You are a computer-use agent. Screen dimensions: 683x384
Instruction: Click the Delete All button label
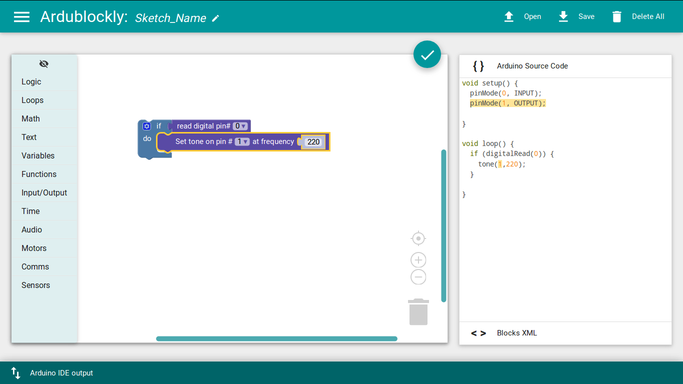pyautogui.click(x=648, y=17)
